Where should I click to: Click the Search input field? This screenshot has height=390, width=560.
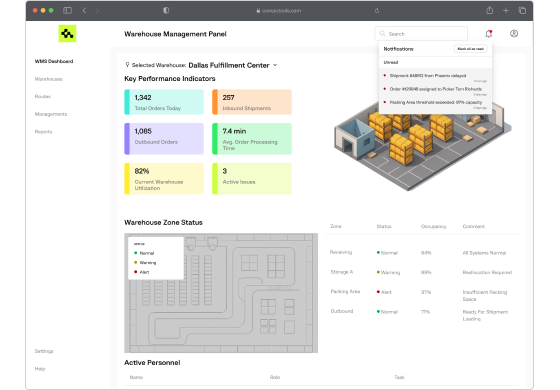(x=421, y=34)
